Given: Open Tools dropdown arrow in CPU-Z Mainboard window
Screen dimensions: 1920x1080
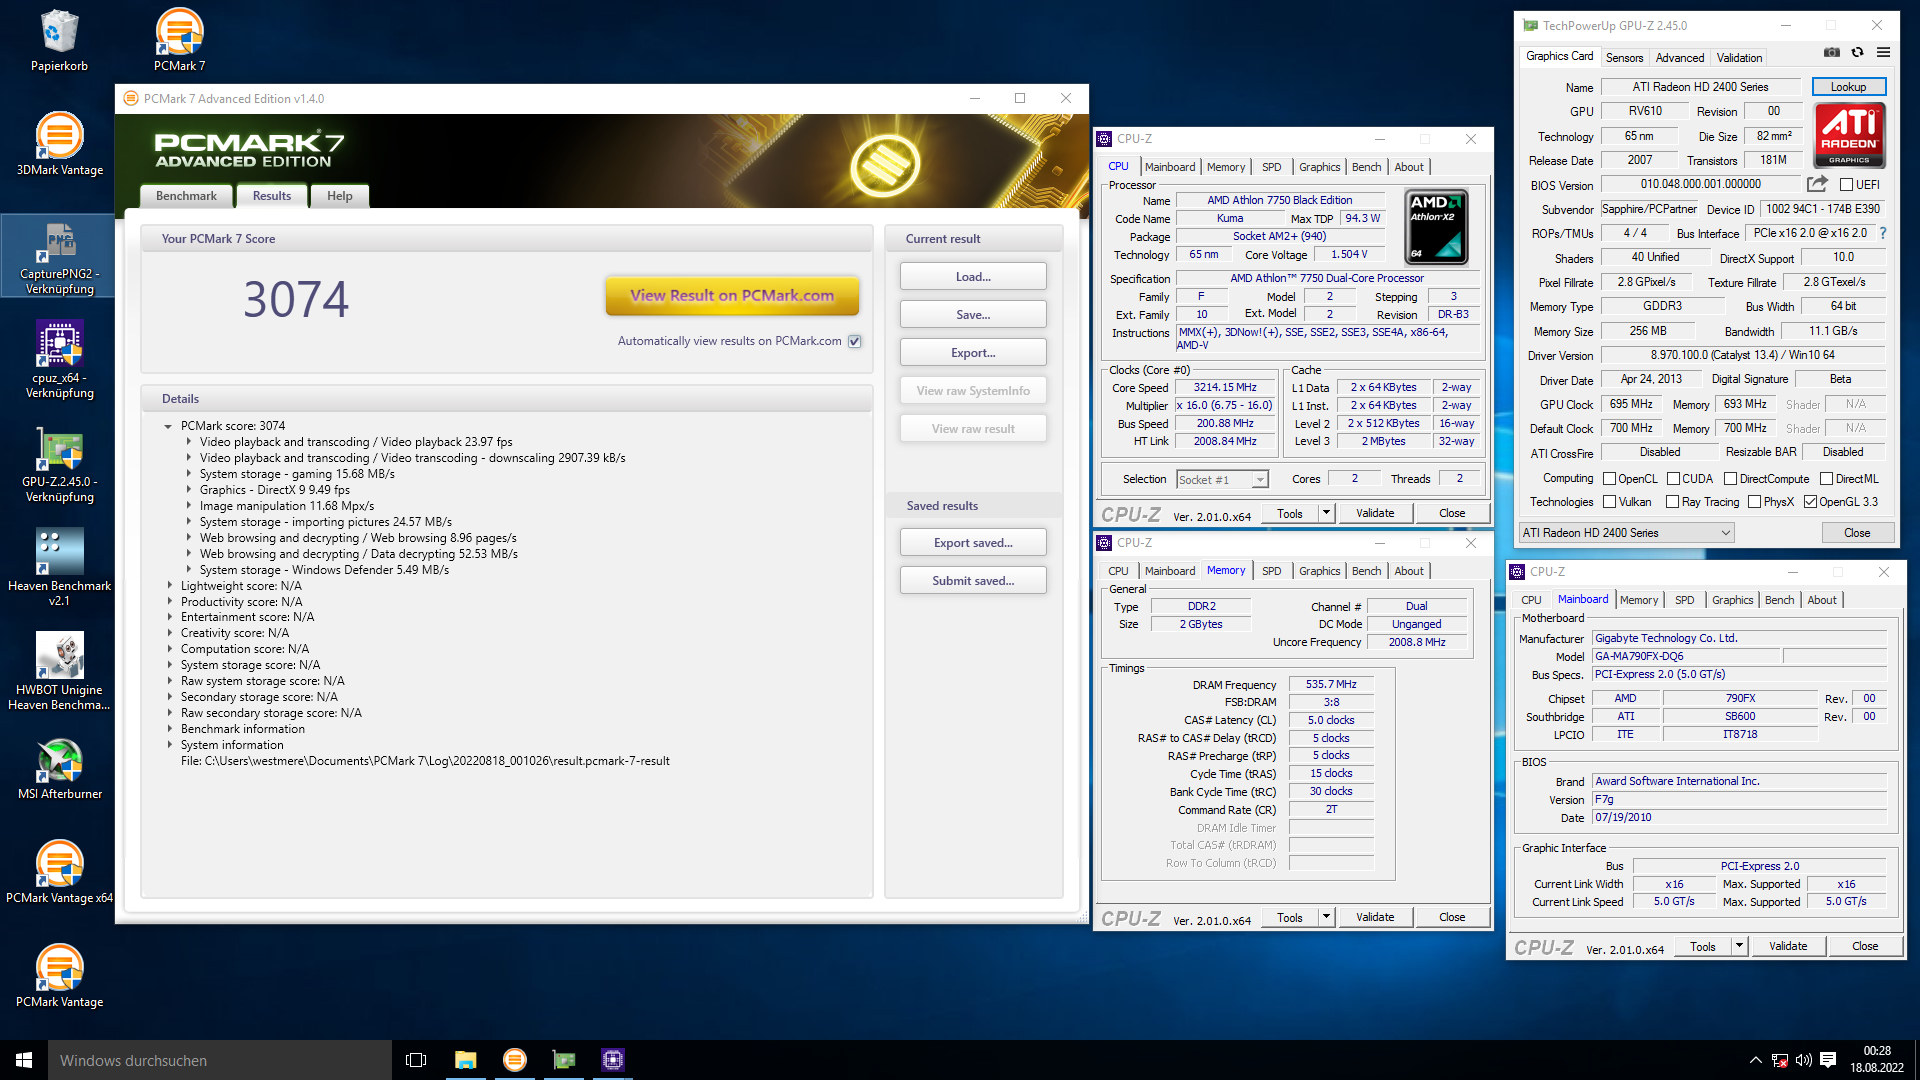Looking at the screenshot, I should tap(1739, 946).
